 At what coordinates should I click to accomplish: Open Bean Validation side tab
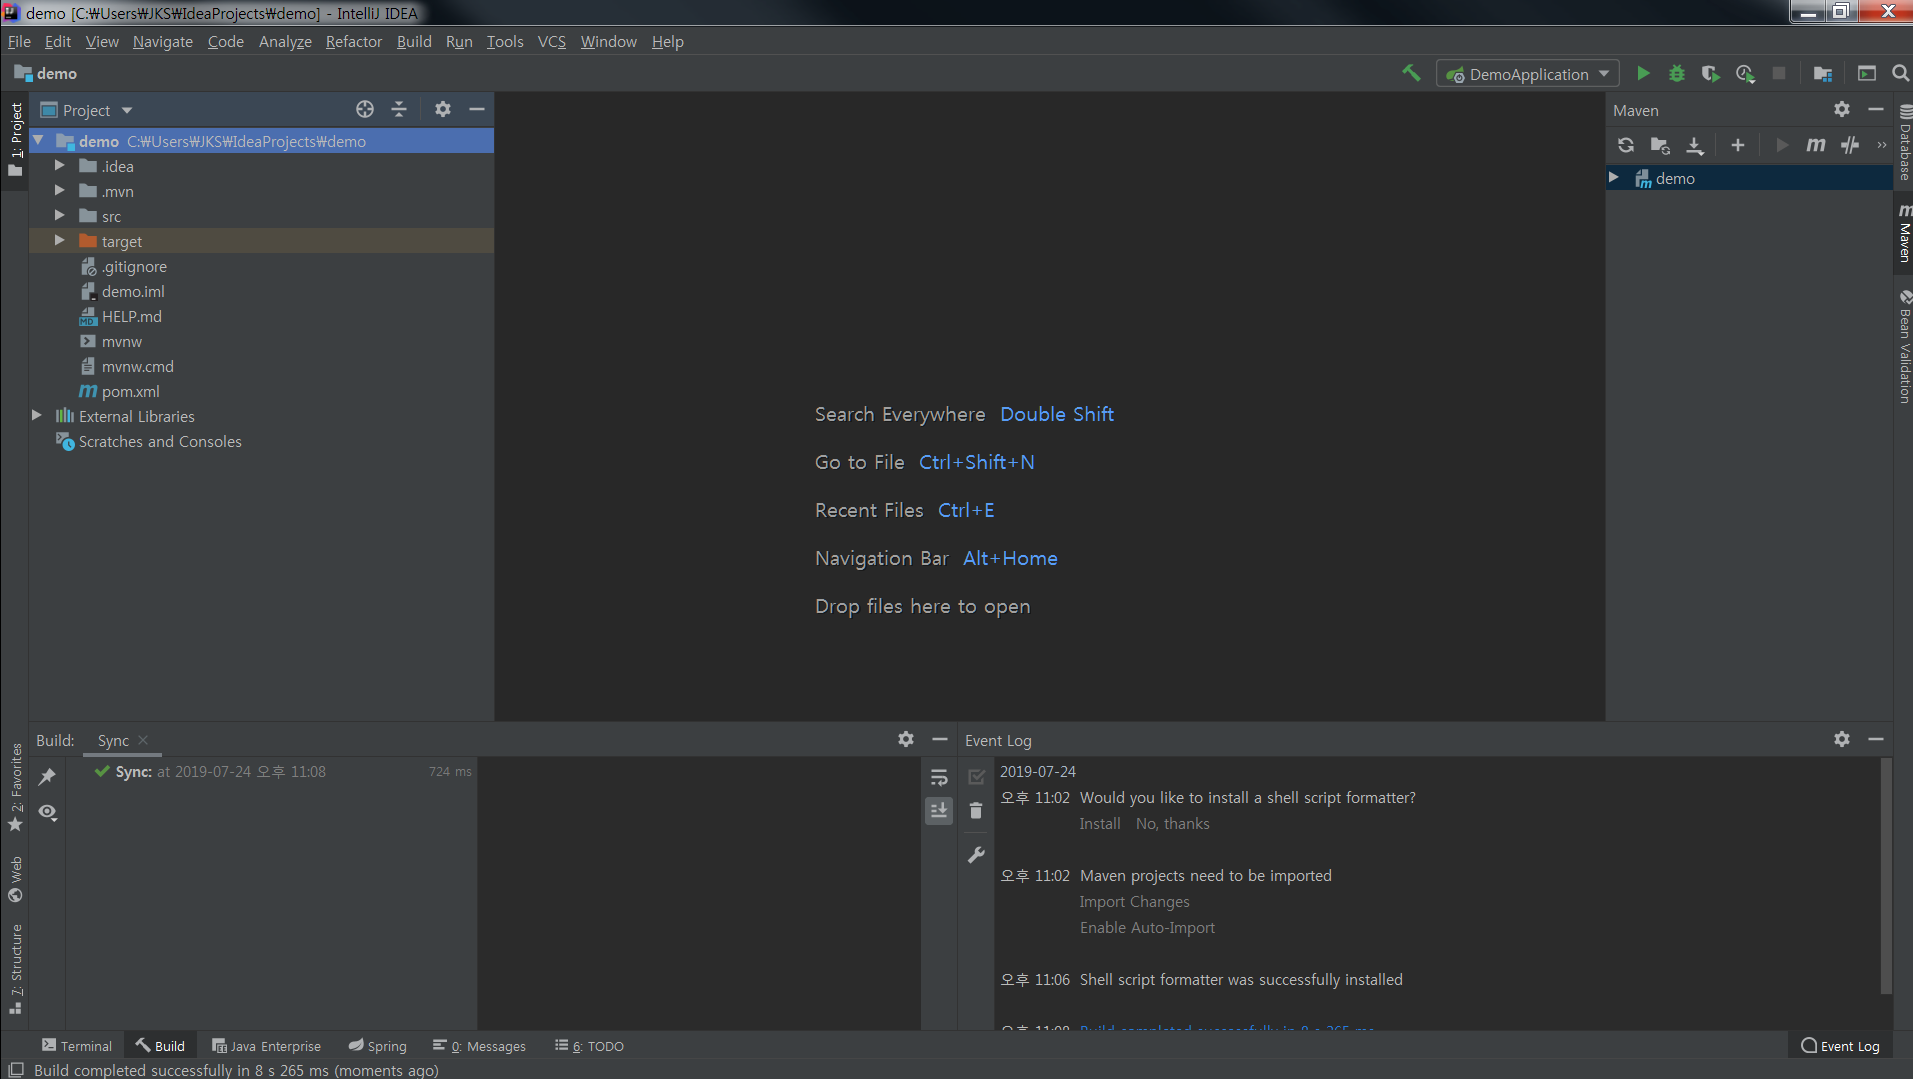pyautogui.click(x=1904, y=346)
